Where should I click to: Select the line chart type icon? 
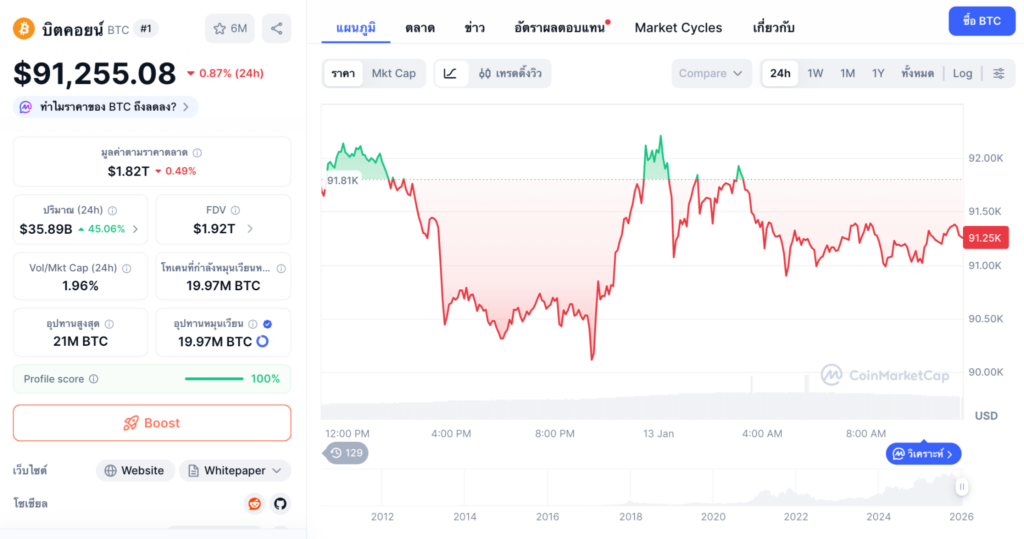pos(450,73)
